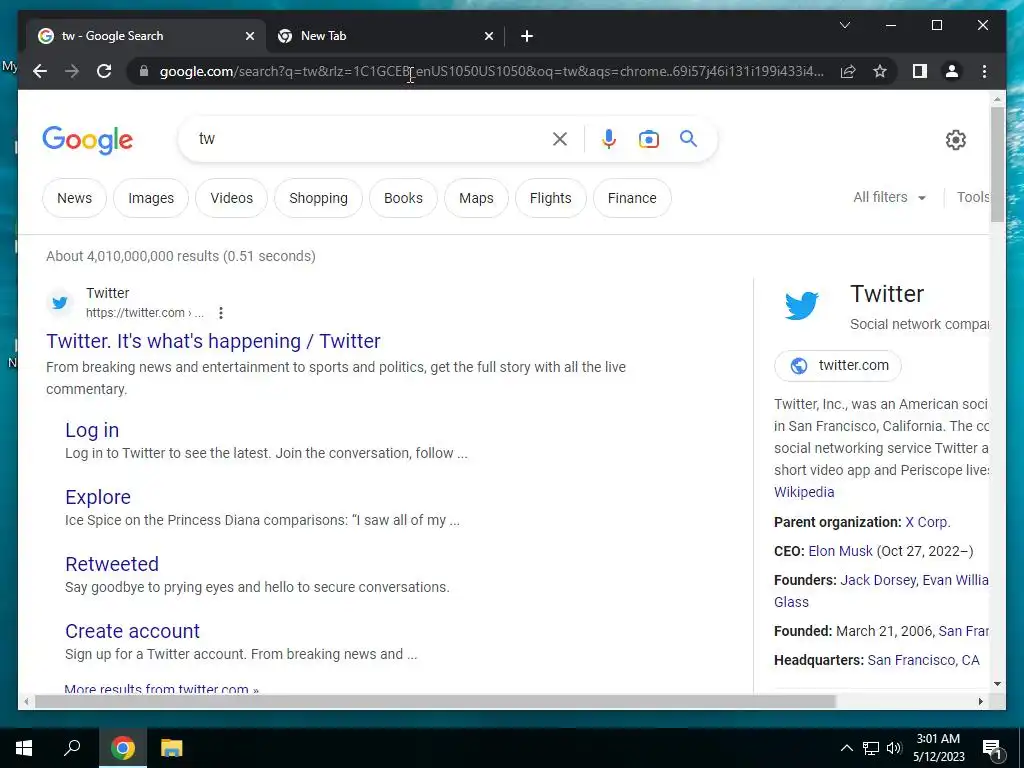Open the Windows Start menu
The height and width of the screenshot is (768, 1024).
pos(24,748)
